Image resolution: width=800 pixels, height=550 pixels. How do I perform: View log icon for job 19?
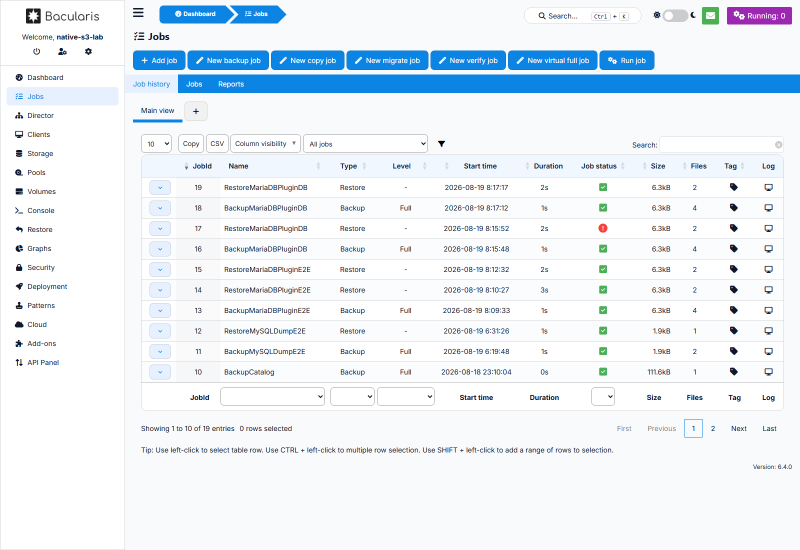coord(768,187)
